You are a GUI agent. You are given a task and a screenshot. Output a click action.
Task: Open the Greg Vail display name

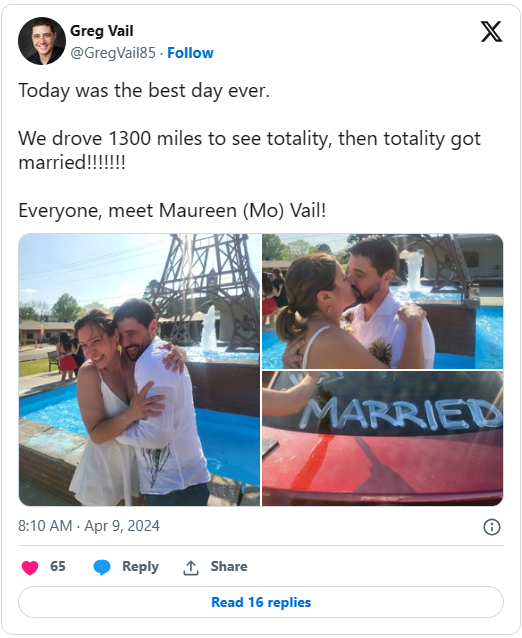point(102,31)
